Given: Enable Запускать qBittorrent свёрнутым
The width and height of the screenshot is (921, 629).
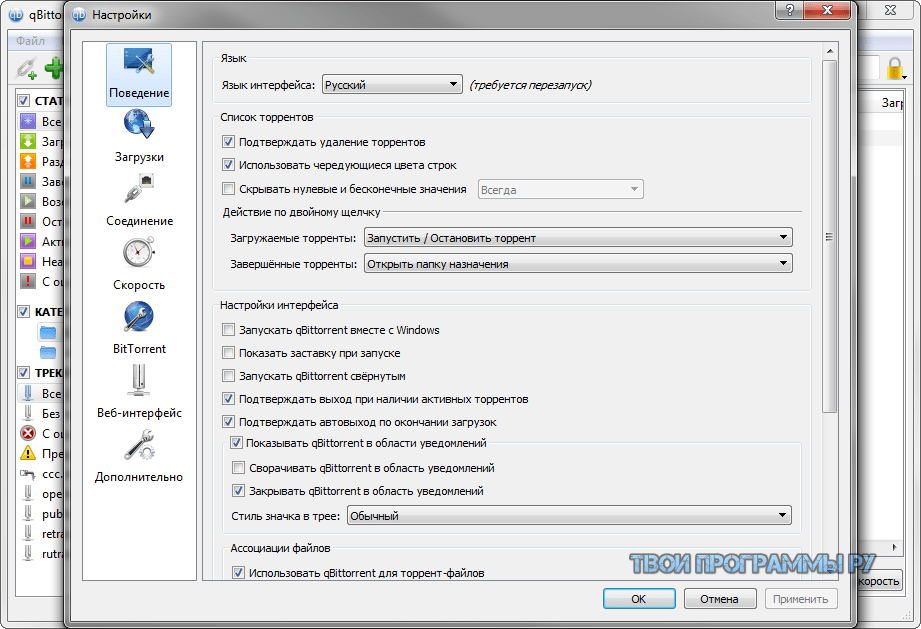Looking at the screenshot, I should [228, 376].
